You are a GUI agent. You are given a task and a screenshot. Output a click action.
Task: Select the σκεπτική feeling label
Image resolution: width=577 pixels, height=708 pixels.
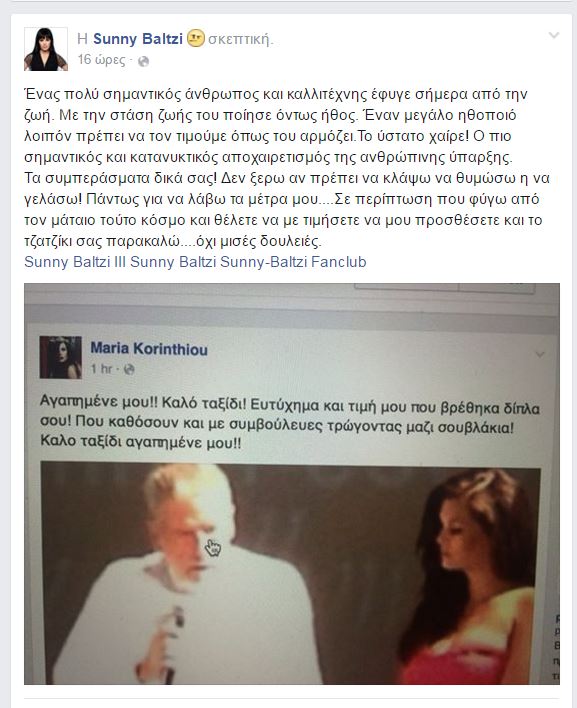(241, 39)
